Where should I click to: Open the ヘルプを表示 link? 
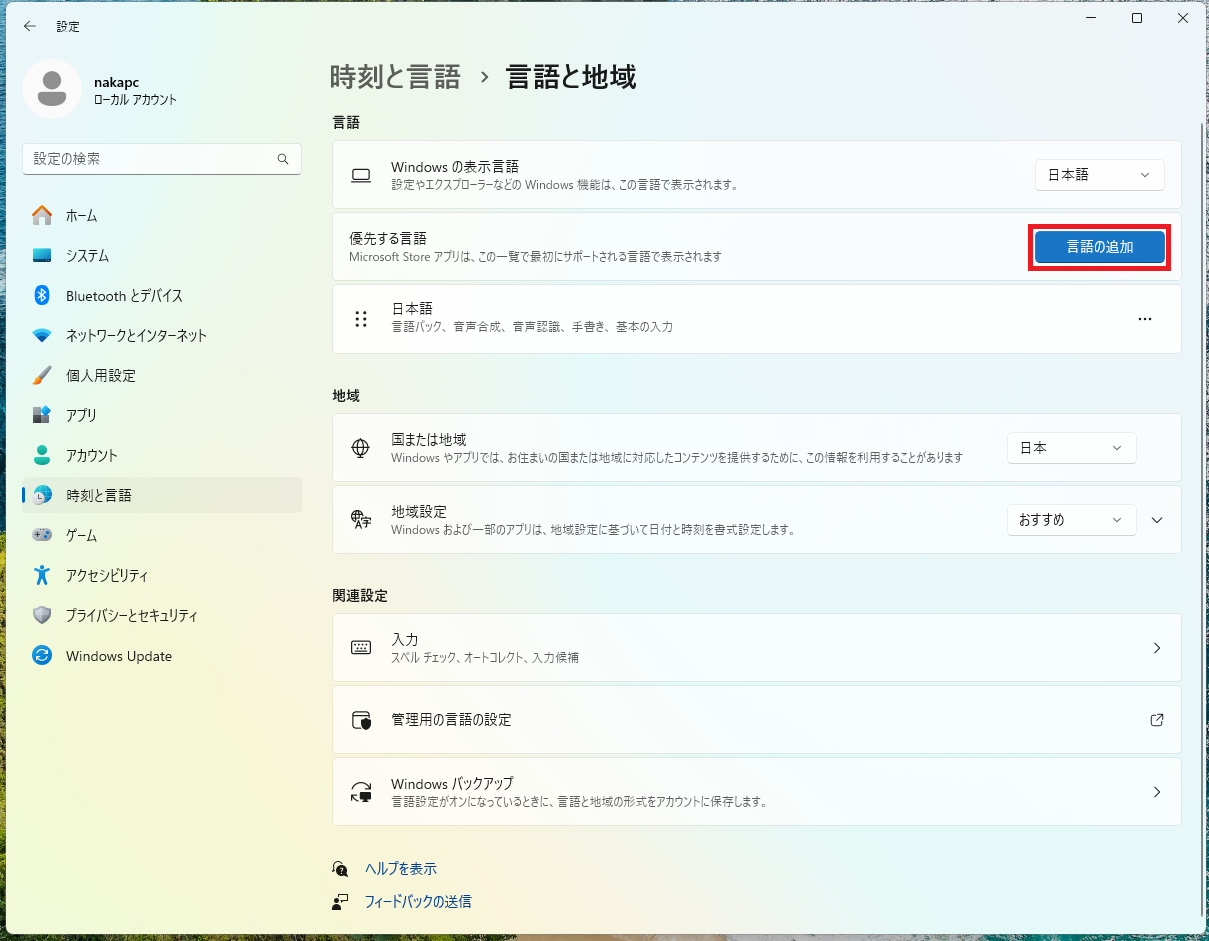tap(400, 869)
